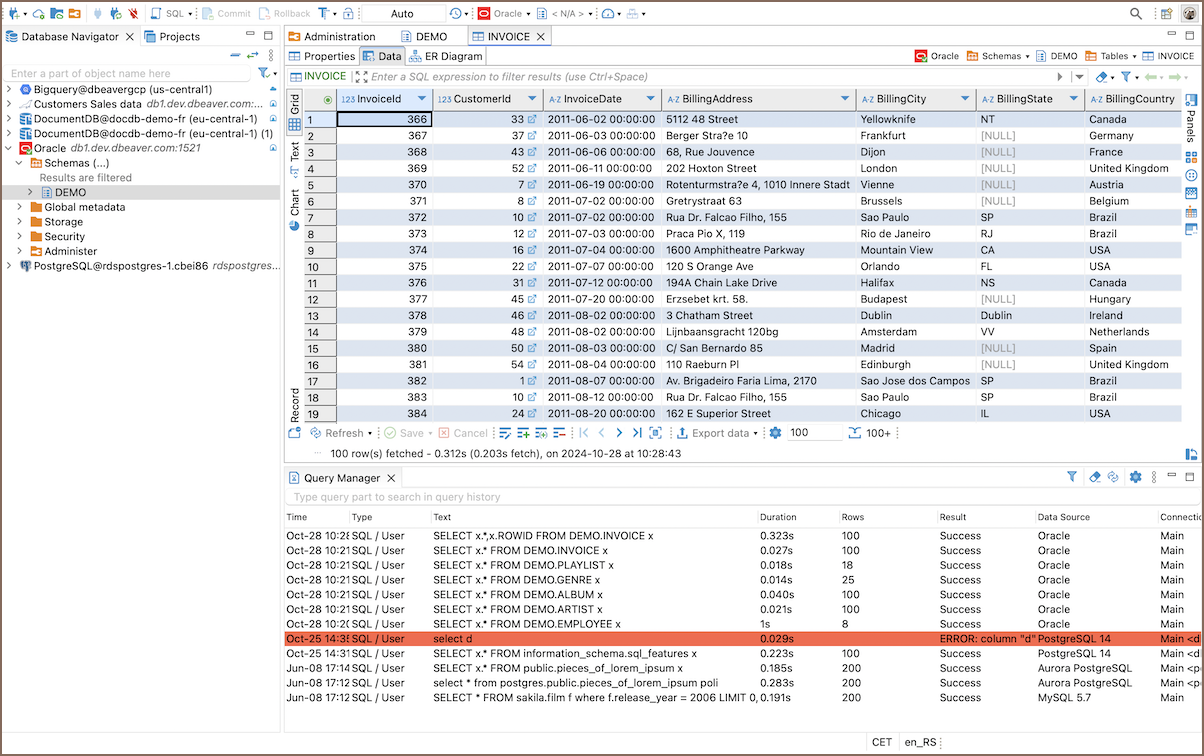Toggle link with editor in Database Navigator

tap(253, 55)
